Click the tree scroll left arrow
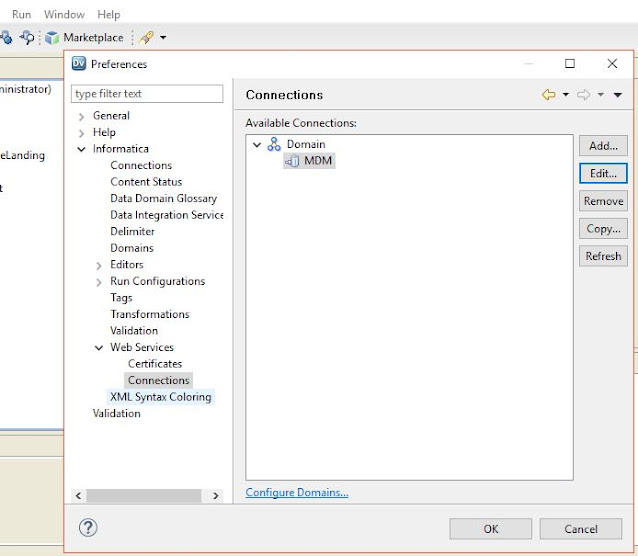The image size is (638, 556). 79,496
